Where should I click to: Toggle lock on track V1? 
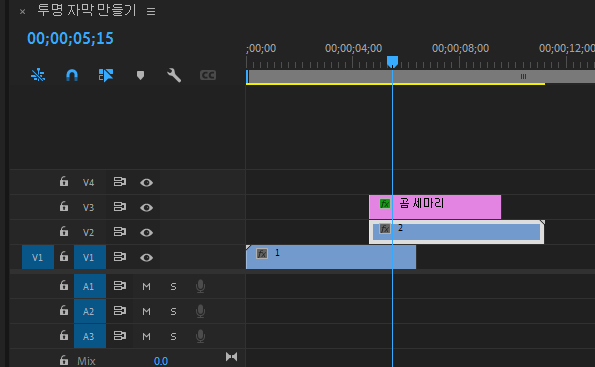click(64, 257)
